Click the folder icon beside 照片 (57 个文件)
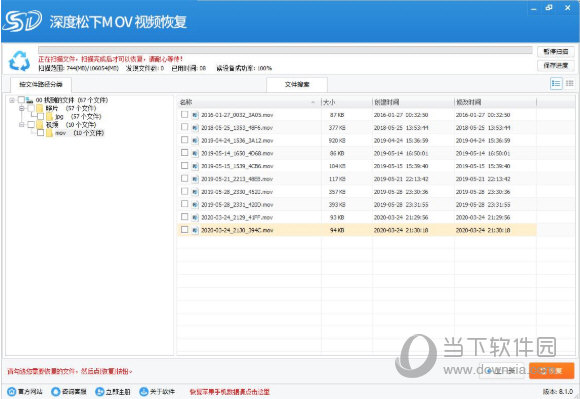This screenshot has width=580, height=399. click(40, 108)
